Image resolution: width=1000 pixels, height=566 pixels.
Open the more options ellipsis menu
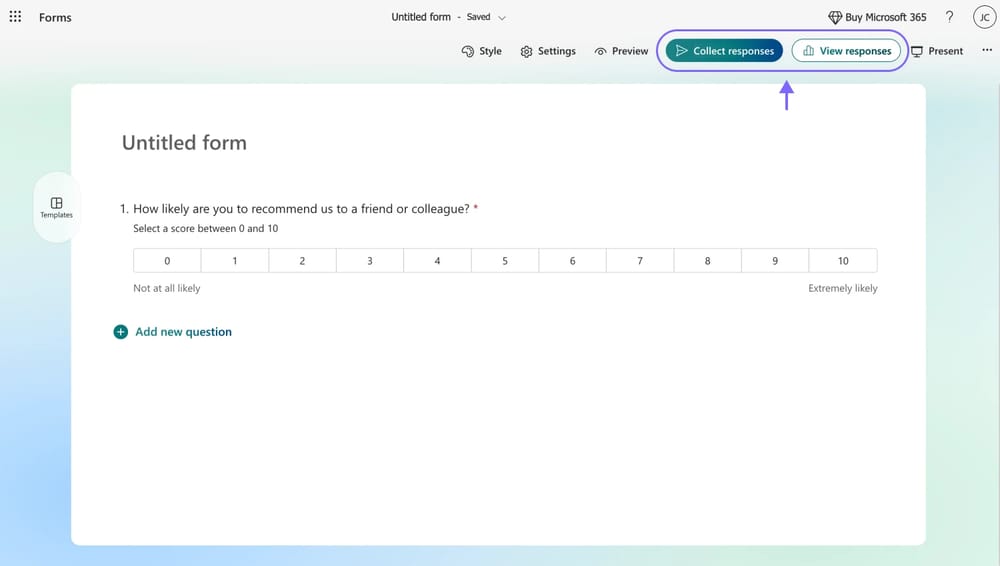point(987,51)
